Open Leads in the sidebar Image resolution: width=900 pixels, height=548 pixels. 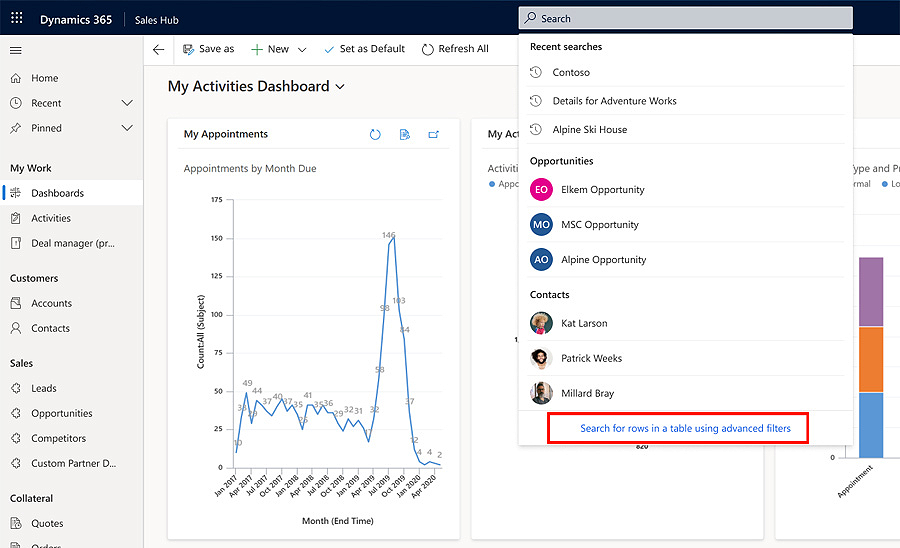(x=71, y=388)
